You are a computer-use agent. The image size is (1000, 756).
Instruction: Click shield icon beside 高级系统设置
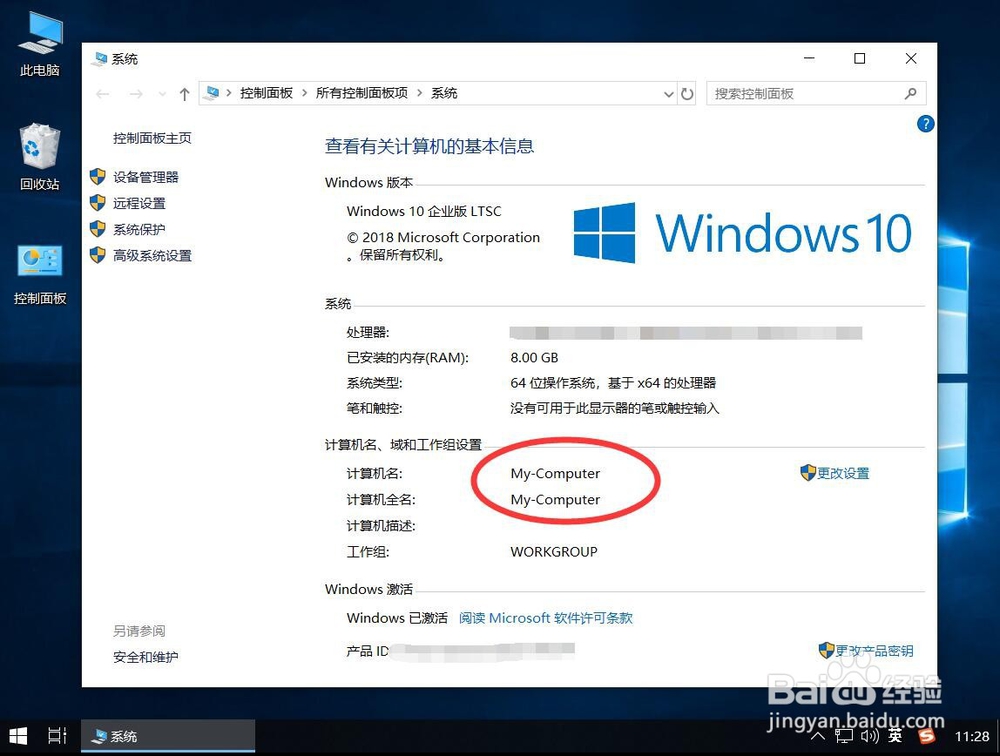tap(98, 255)
